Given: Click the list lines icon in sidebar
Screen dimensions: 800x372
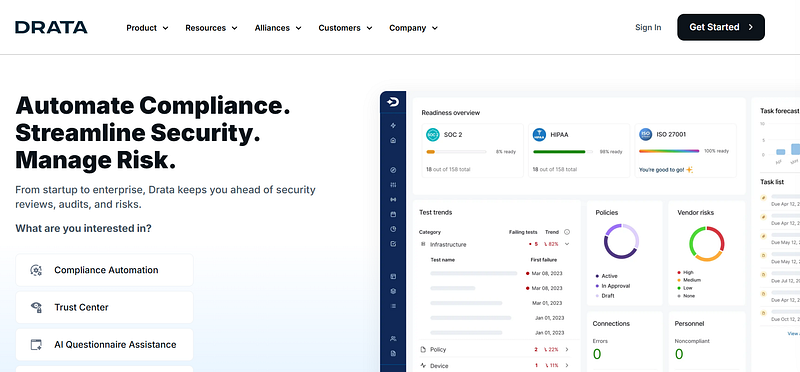Looking at the screenshot, I should click(x=393, y=306).
